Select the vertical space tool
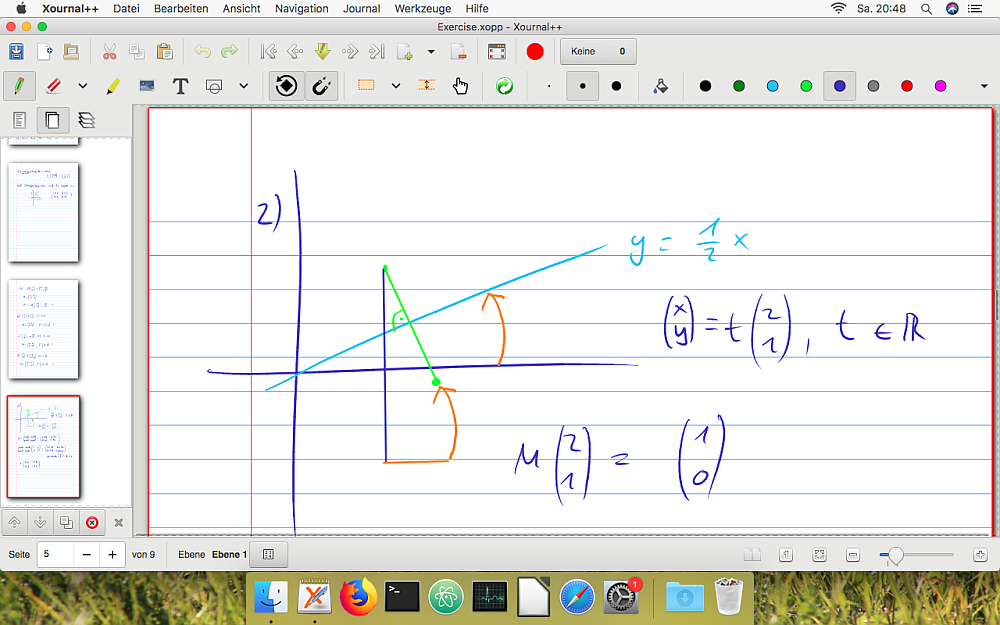Image resolution: width=1000 pixels, height=625 pixels. [426, 85]
